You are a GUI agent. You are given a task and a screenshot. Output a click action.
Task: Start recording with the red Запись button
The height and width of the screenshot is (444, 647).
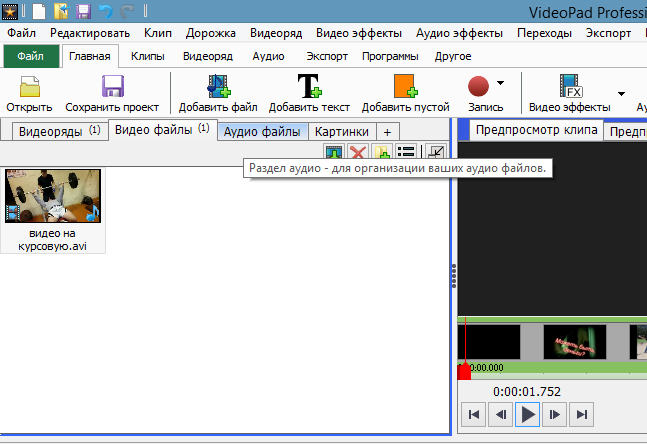tap(479, 86)
